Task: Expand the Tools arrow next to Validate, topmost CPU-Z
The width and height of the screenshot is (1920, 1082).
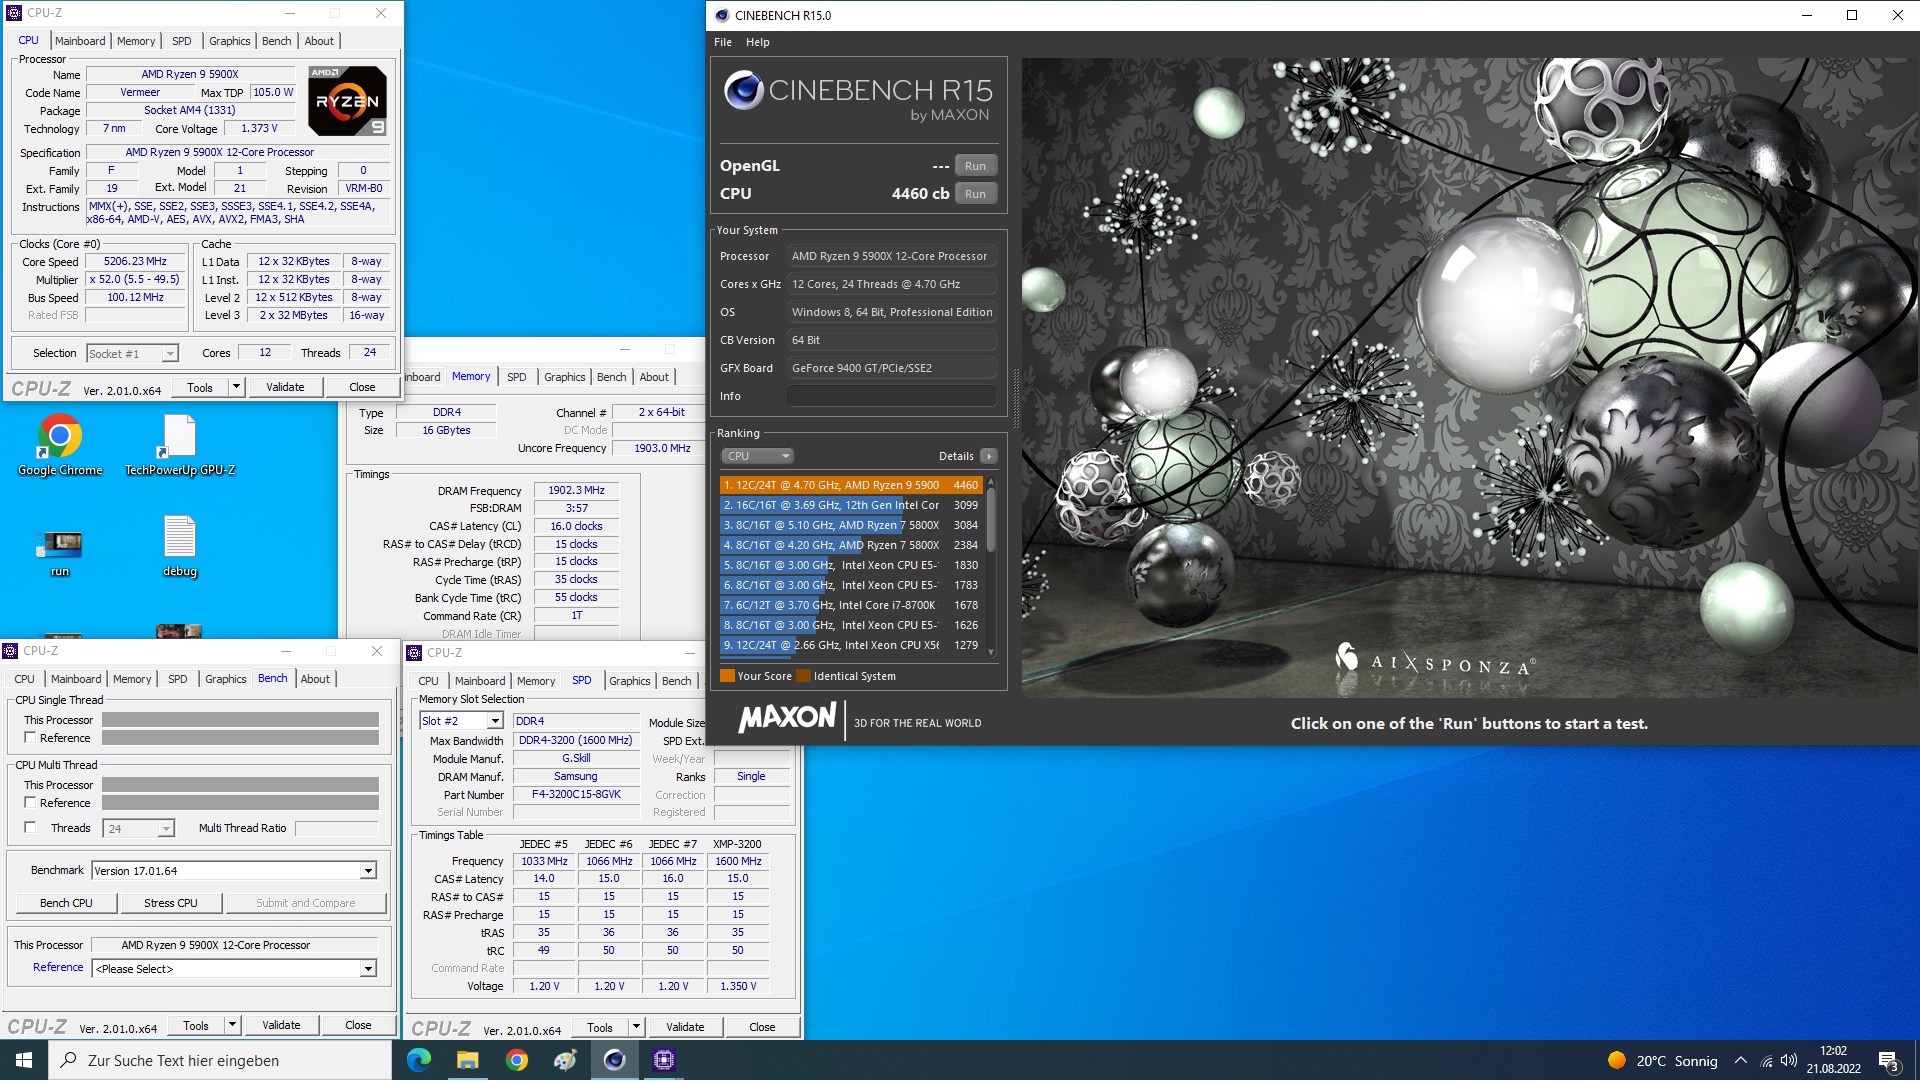Action: click(236, 388)
